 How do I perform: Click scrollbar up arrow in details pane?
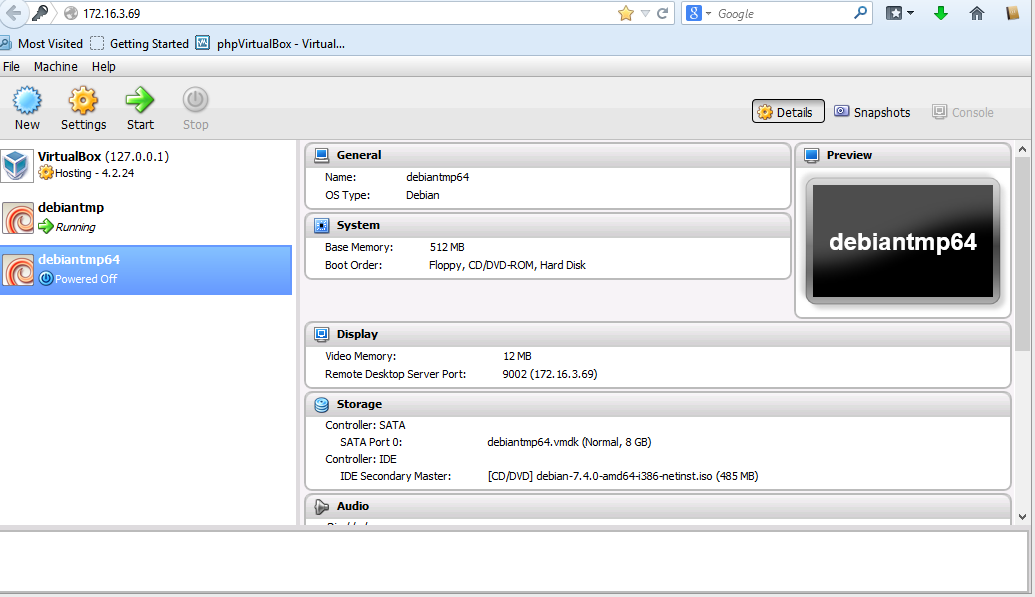tap(1022, 150)
